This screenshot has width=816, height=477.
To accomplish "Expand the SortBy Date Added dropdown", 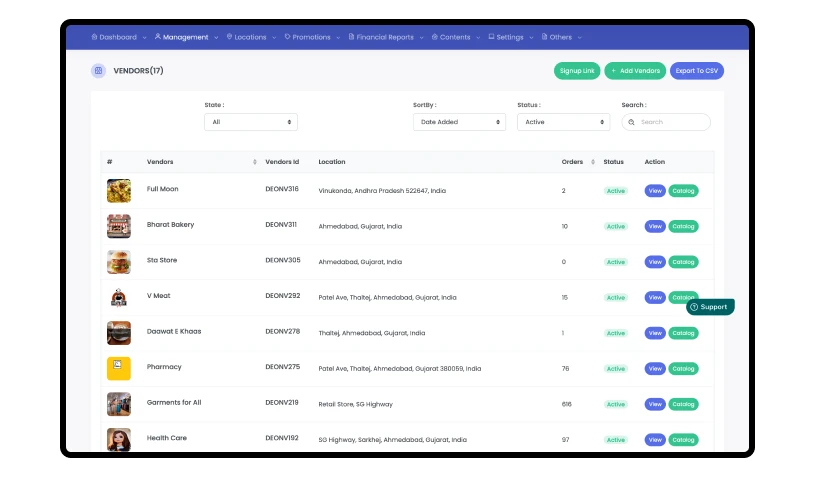I will pyautogui.click(x=459, y=122).
